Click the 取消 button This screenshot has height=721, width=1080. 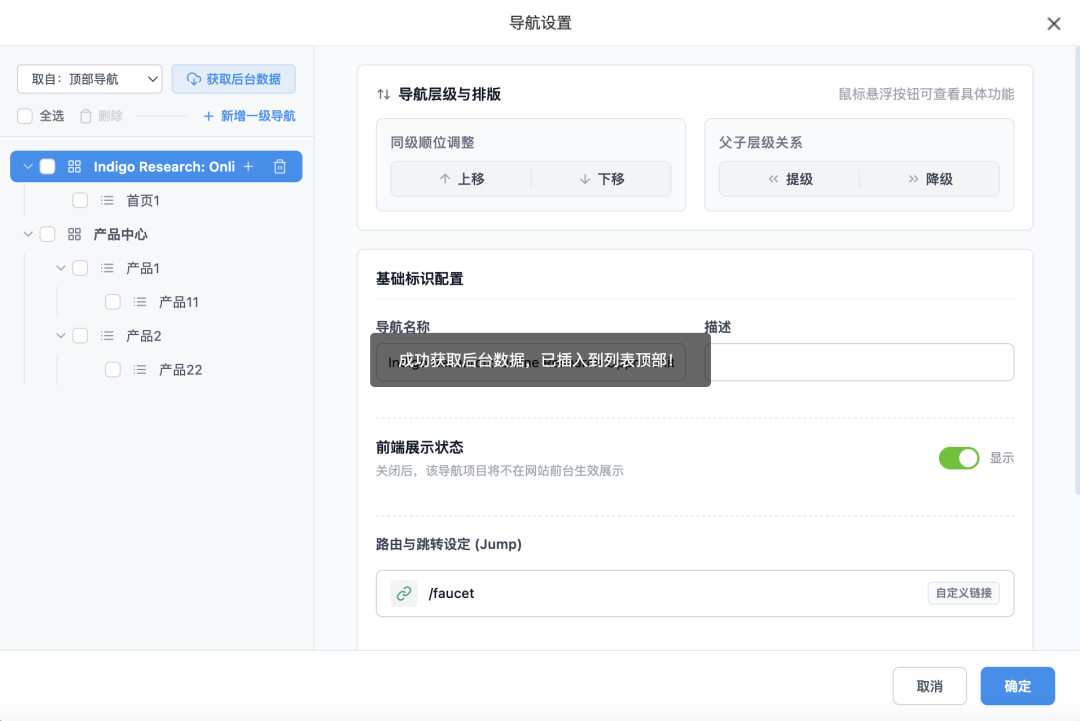(x=929, y=686)
